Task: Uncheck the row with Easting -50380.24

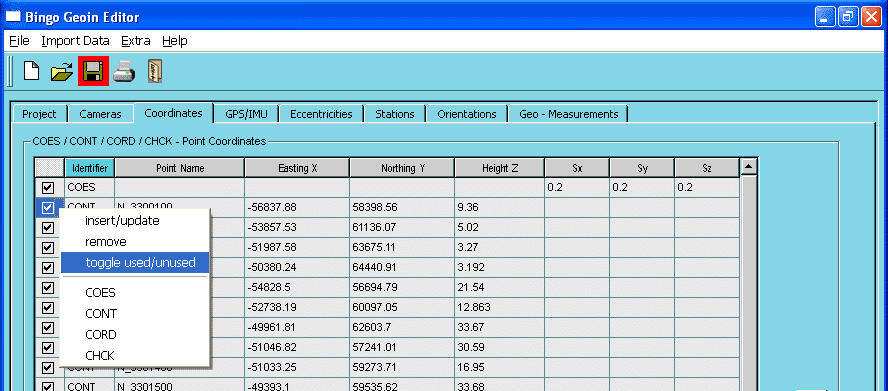Action: tap(48, 267)
